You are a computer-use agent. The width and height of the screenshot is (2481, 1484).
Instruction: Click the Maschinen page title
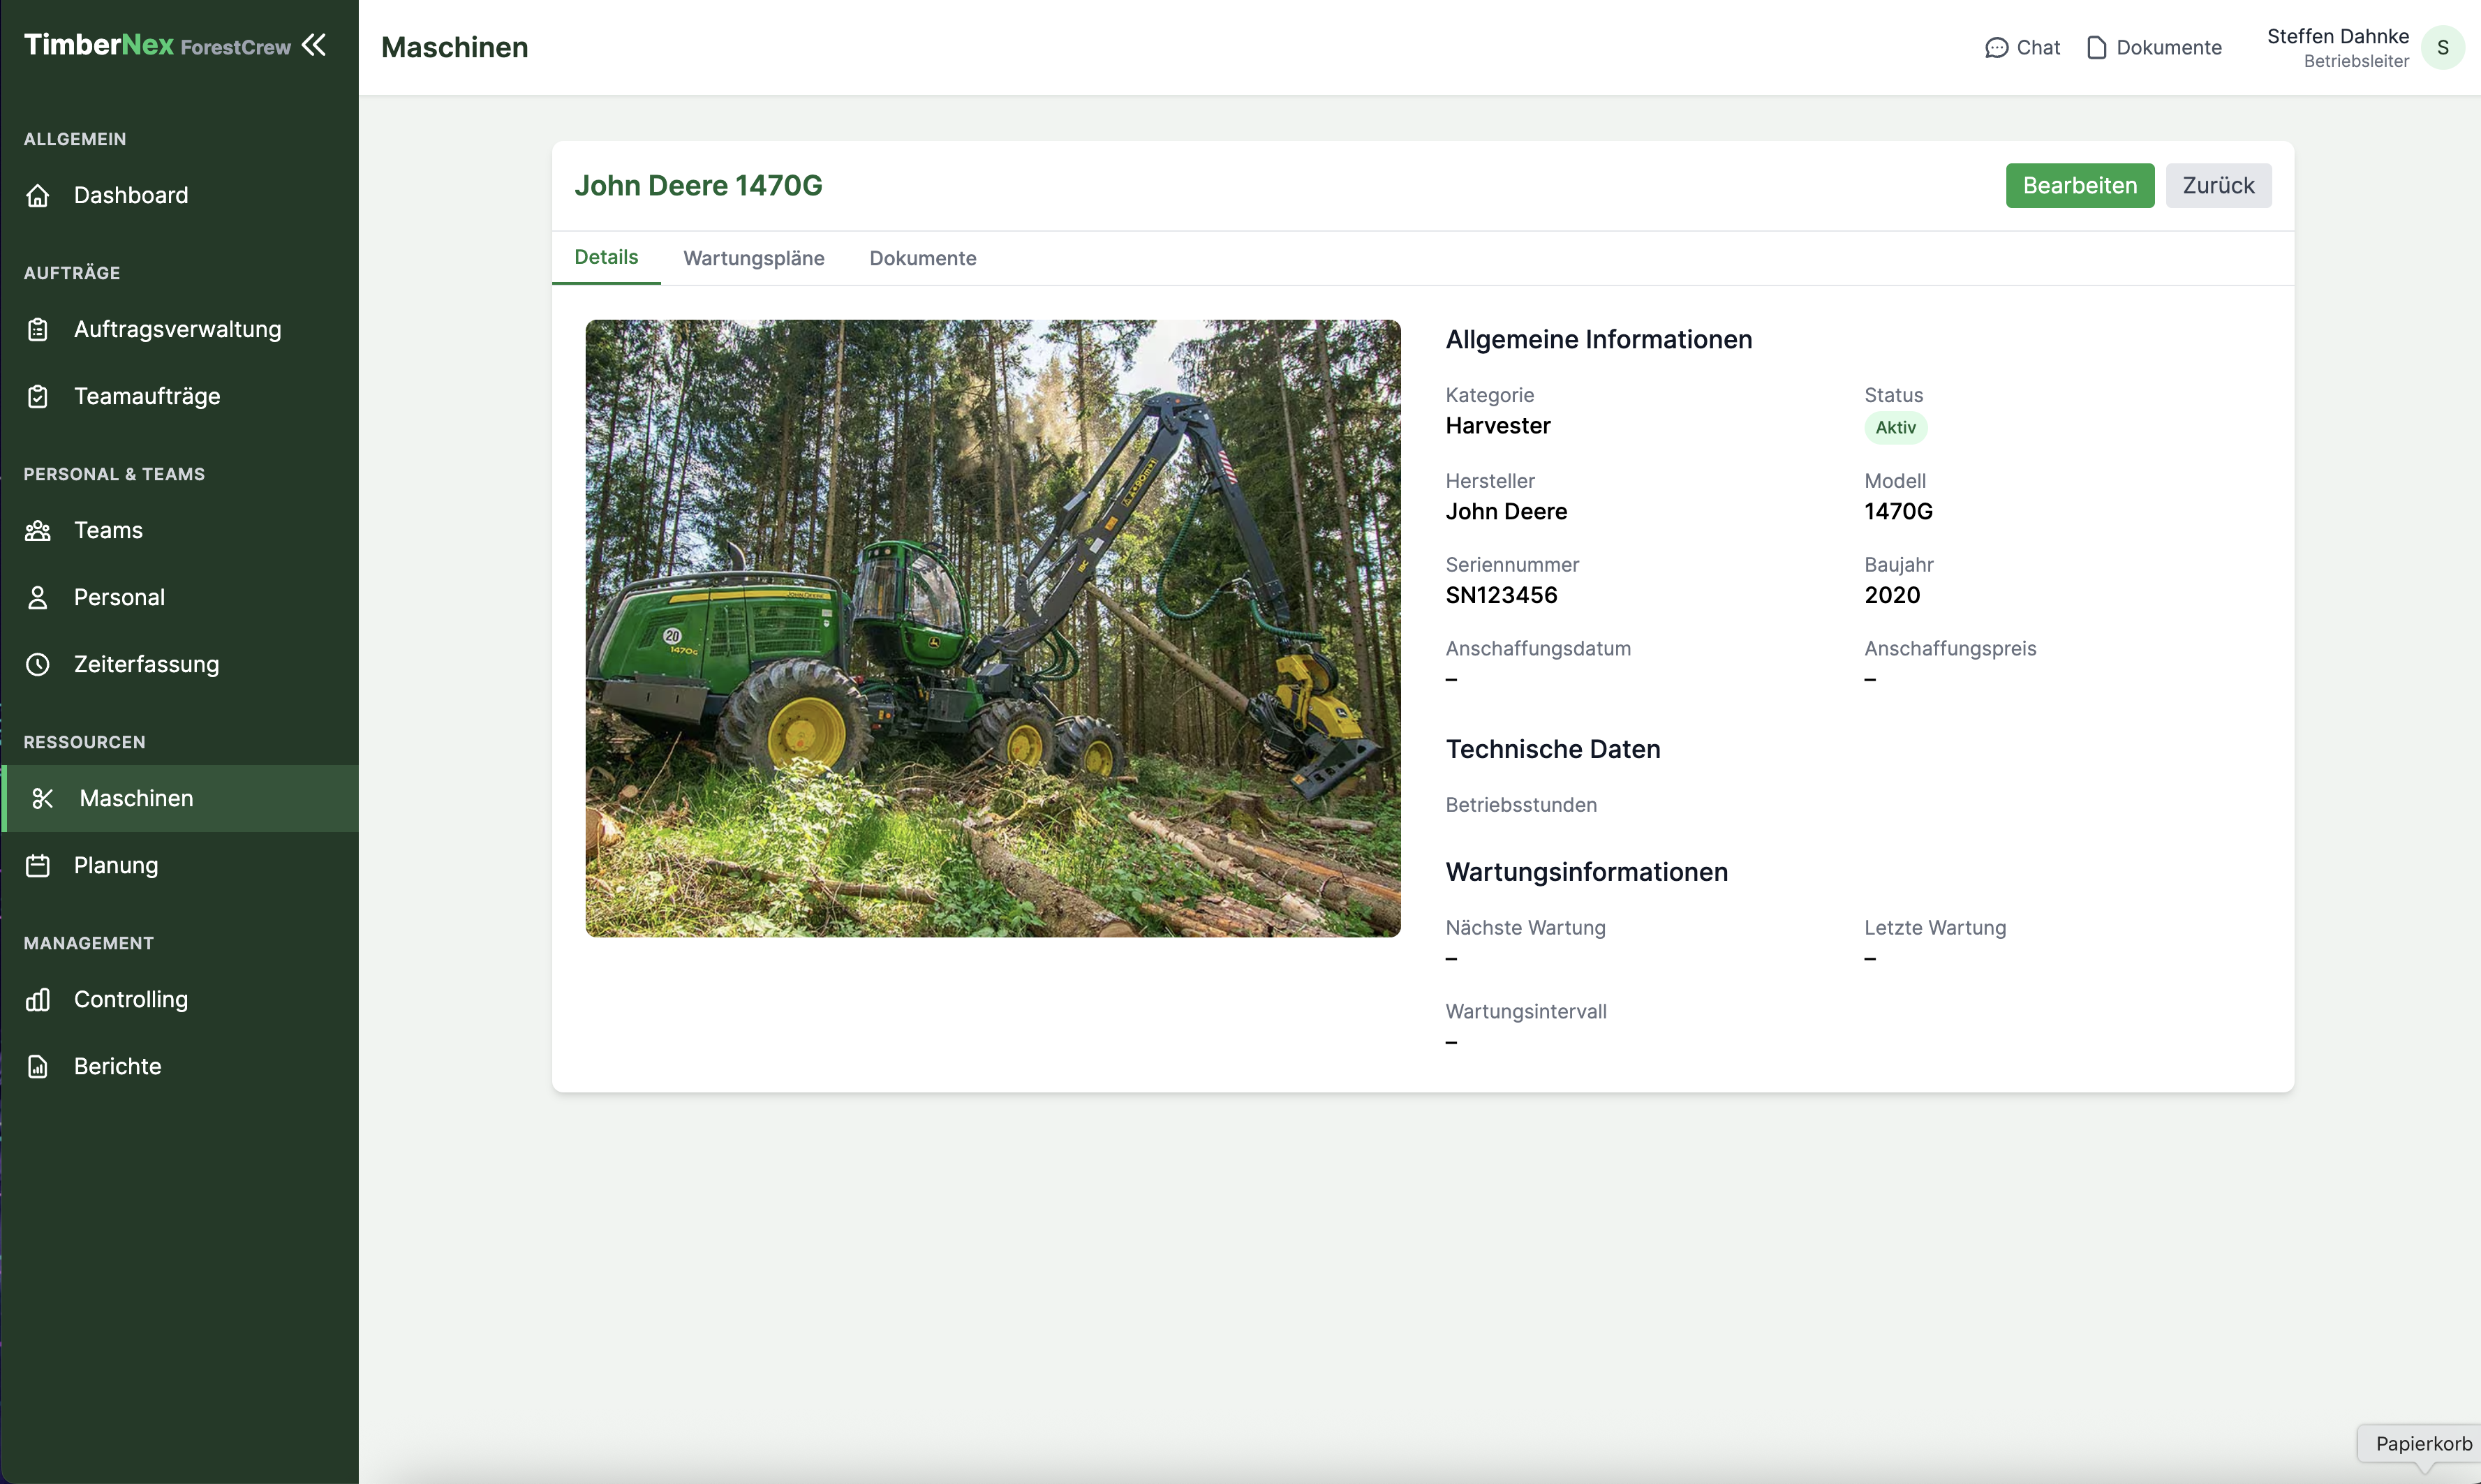coord(455,48)
